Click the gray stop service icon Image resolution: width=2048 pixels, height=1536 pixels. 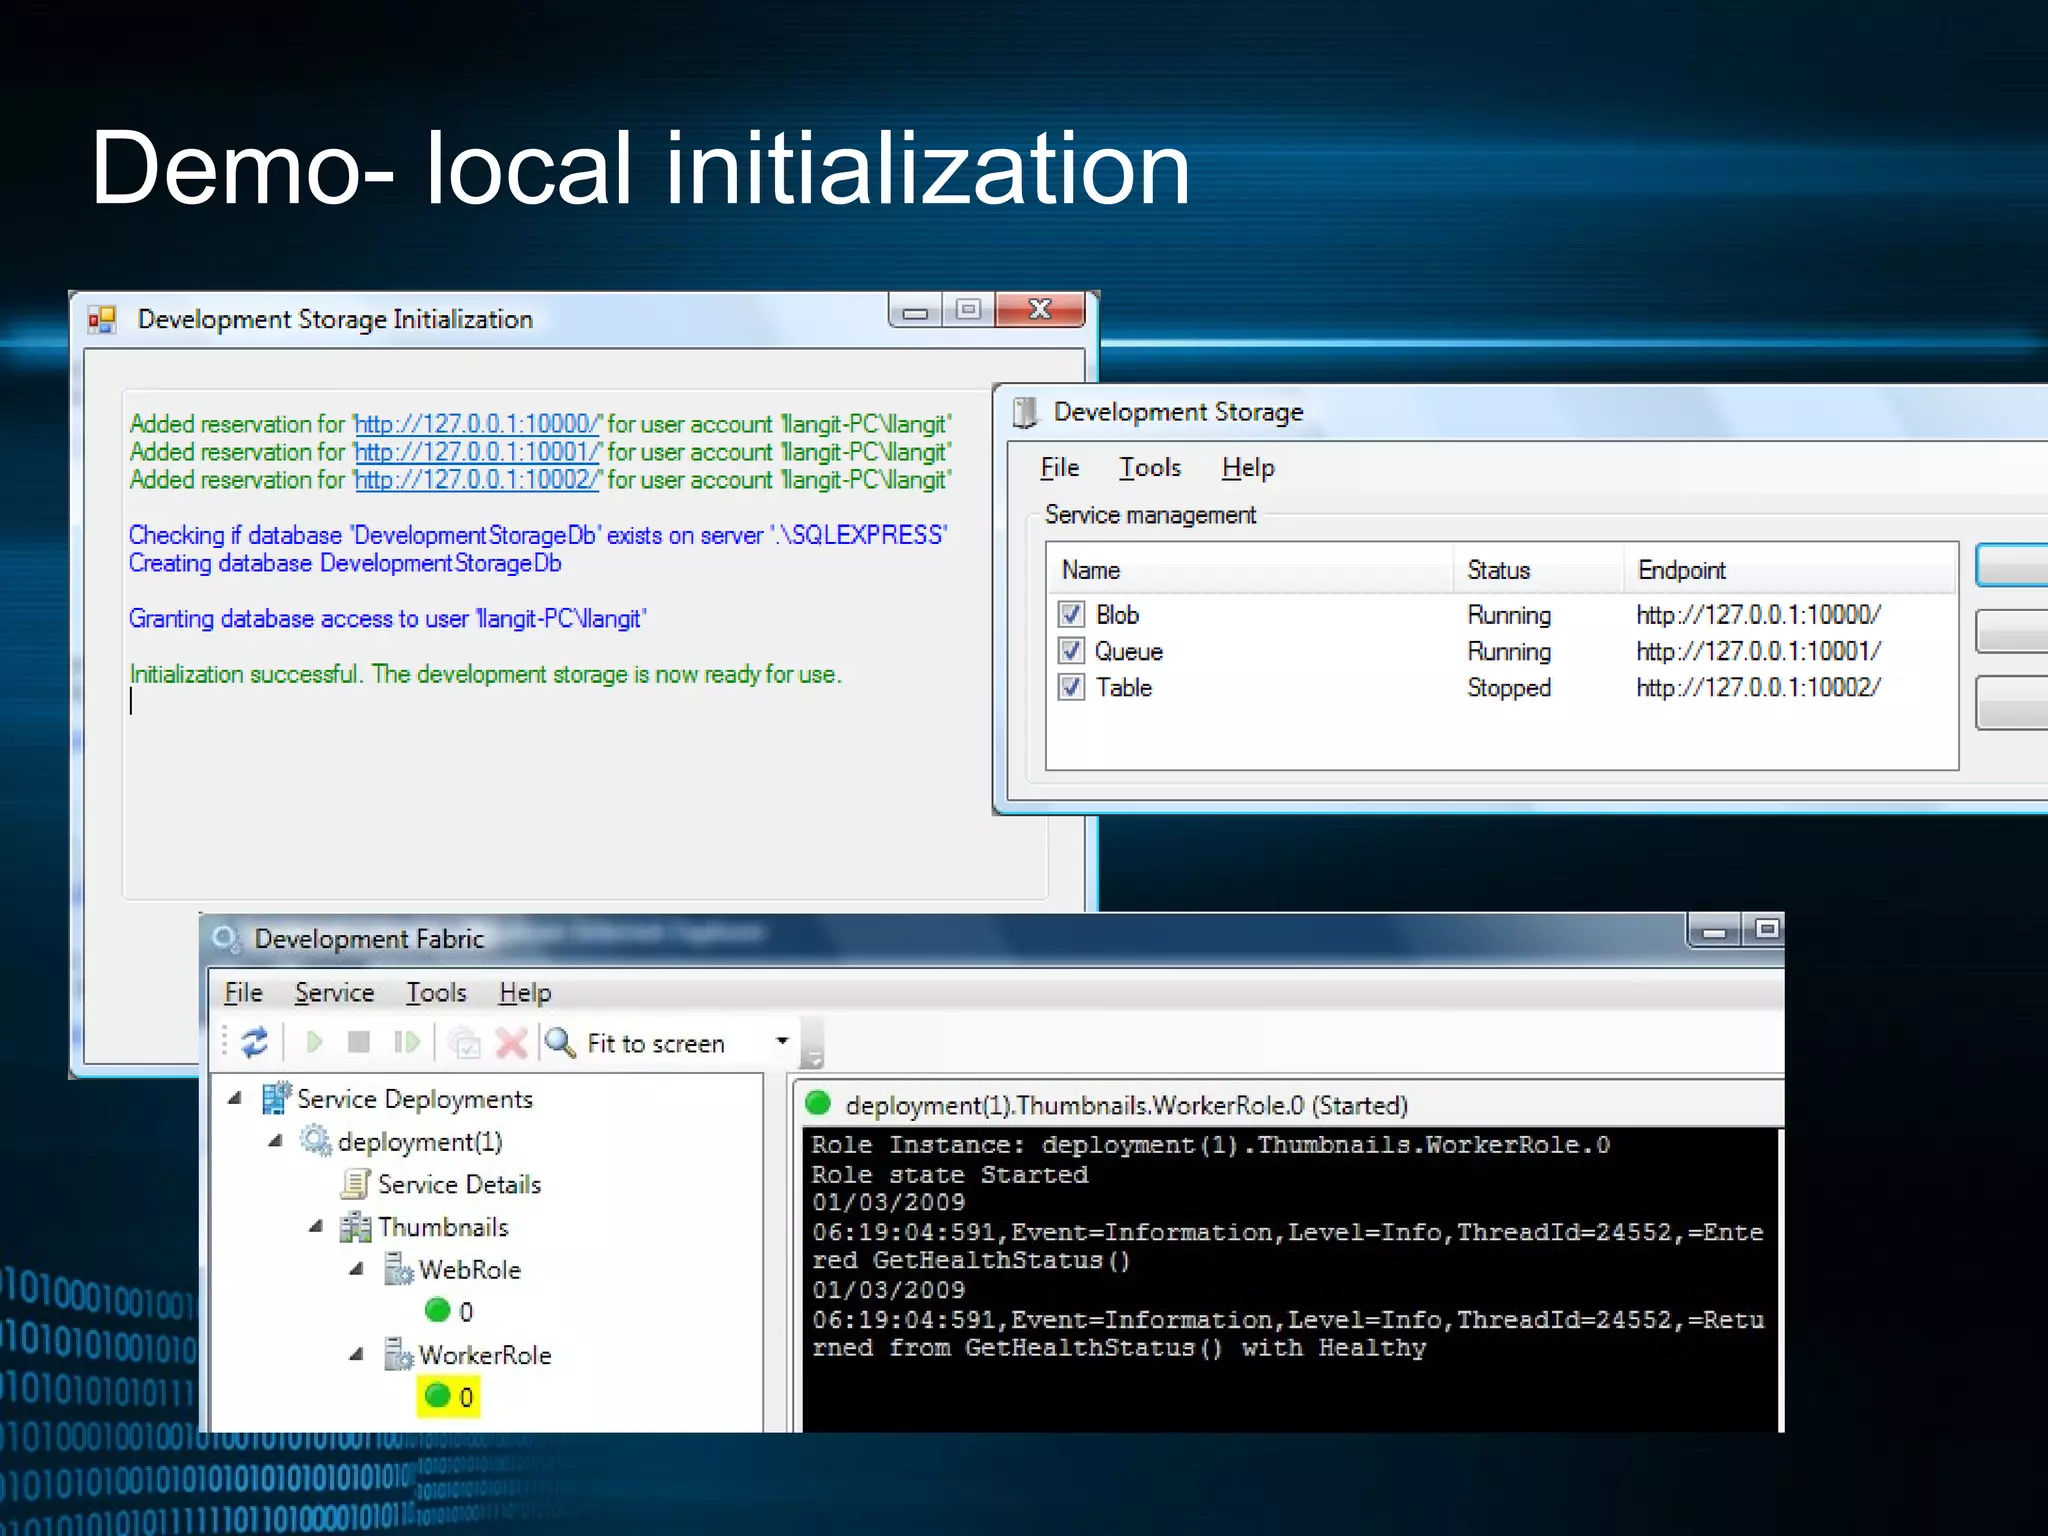tap(358, 1042)
